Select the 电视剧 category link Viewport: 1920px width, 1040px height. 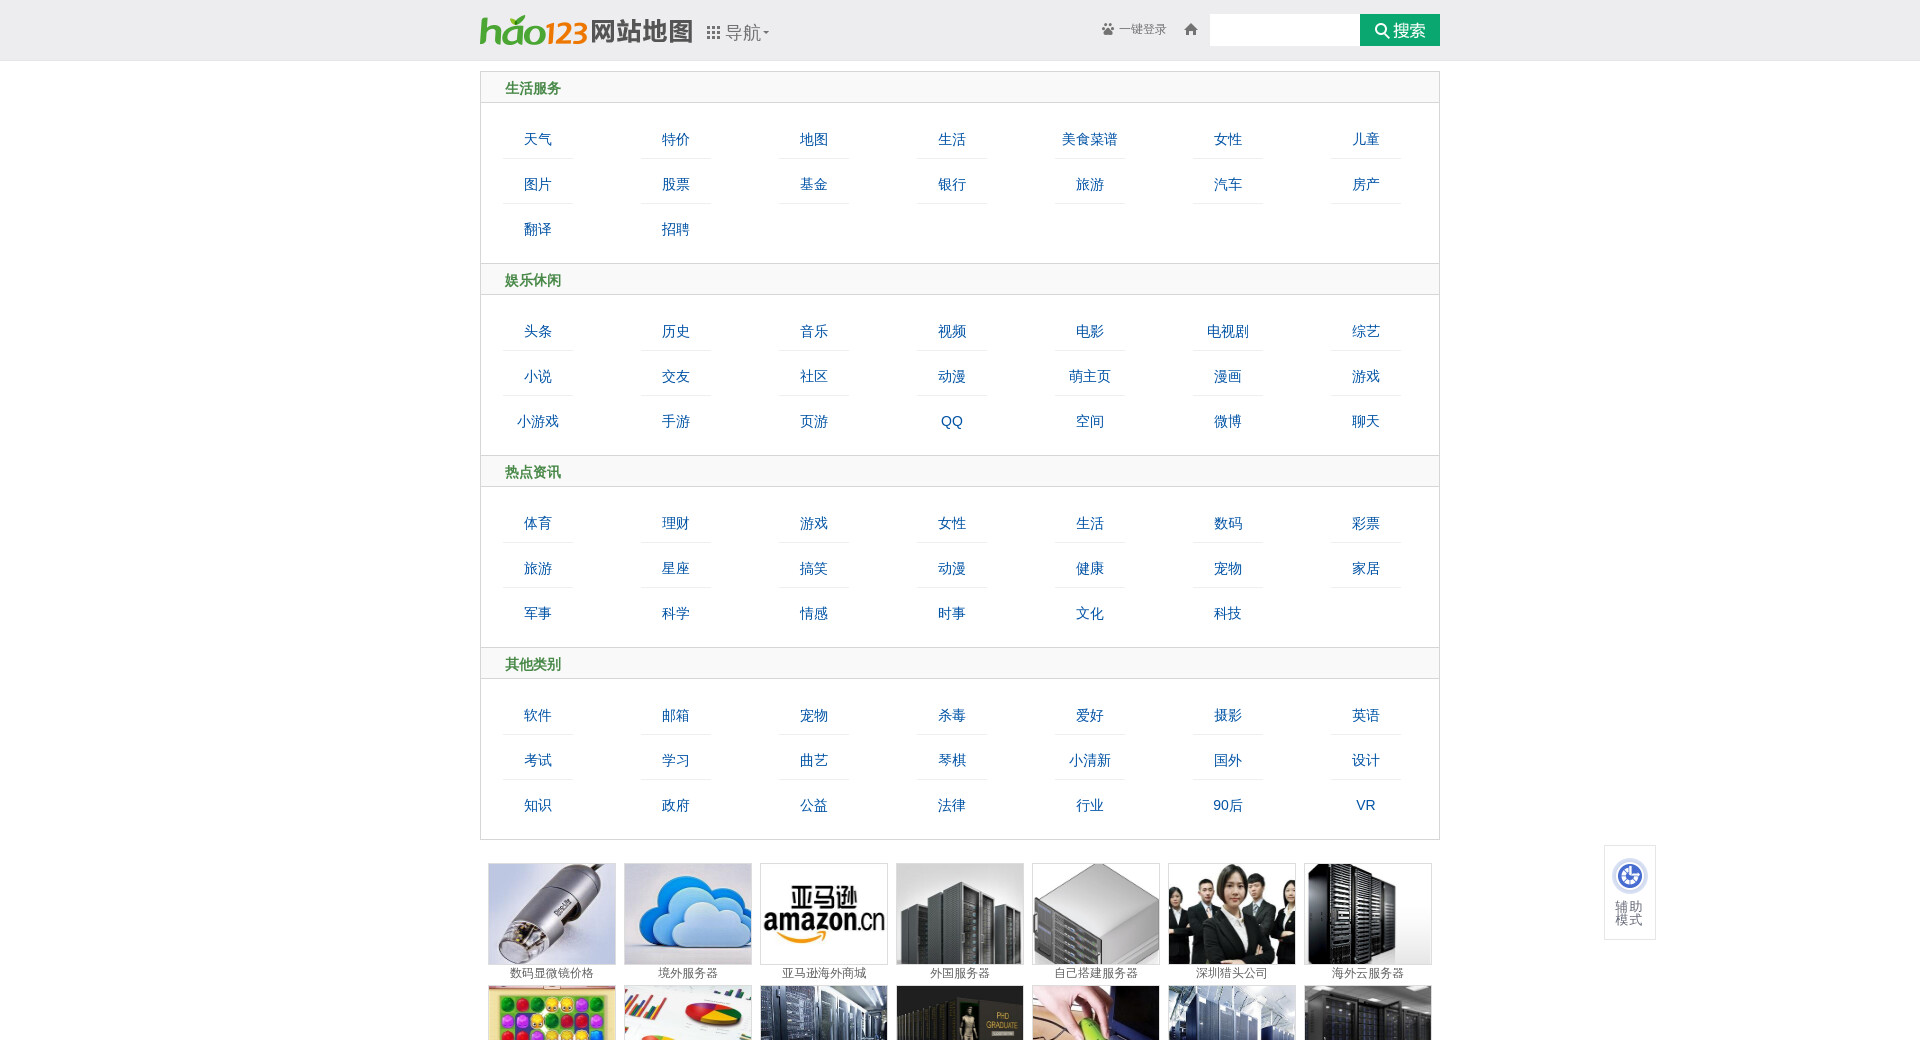[1227, 332]
